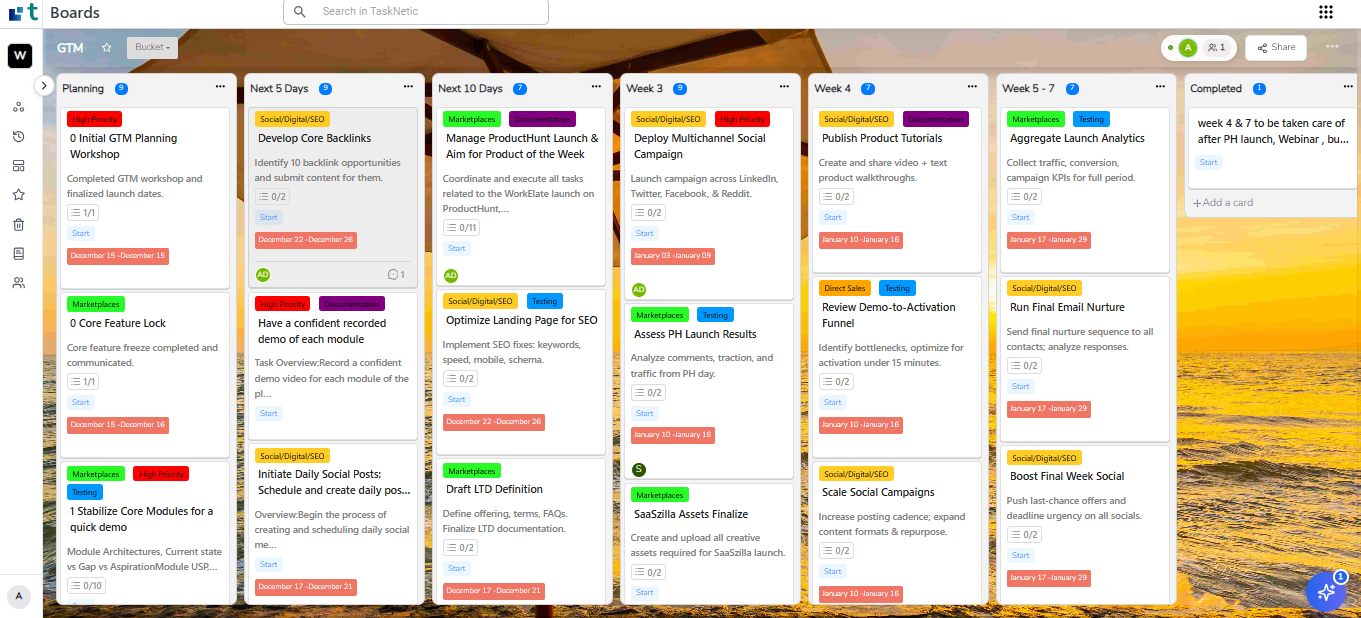Open the Planning column options menu

220,88
